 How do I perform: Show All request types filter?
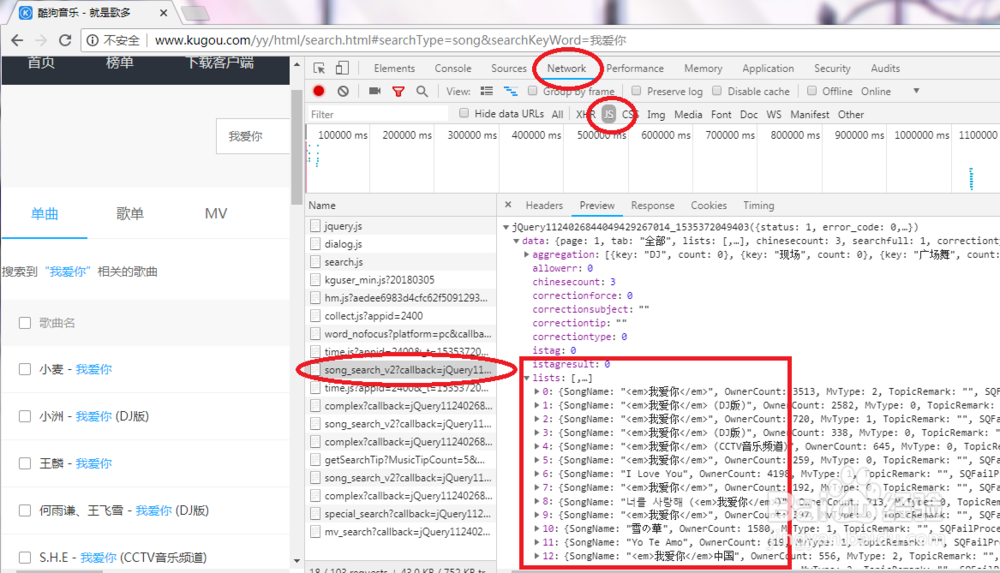click(557, 114)
